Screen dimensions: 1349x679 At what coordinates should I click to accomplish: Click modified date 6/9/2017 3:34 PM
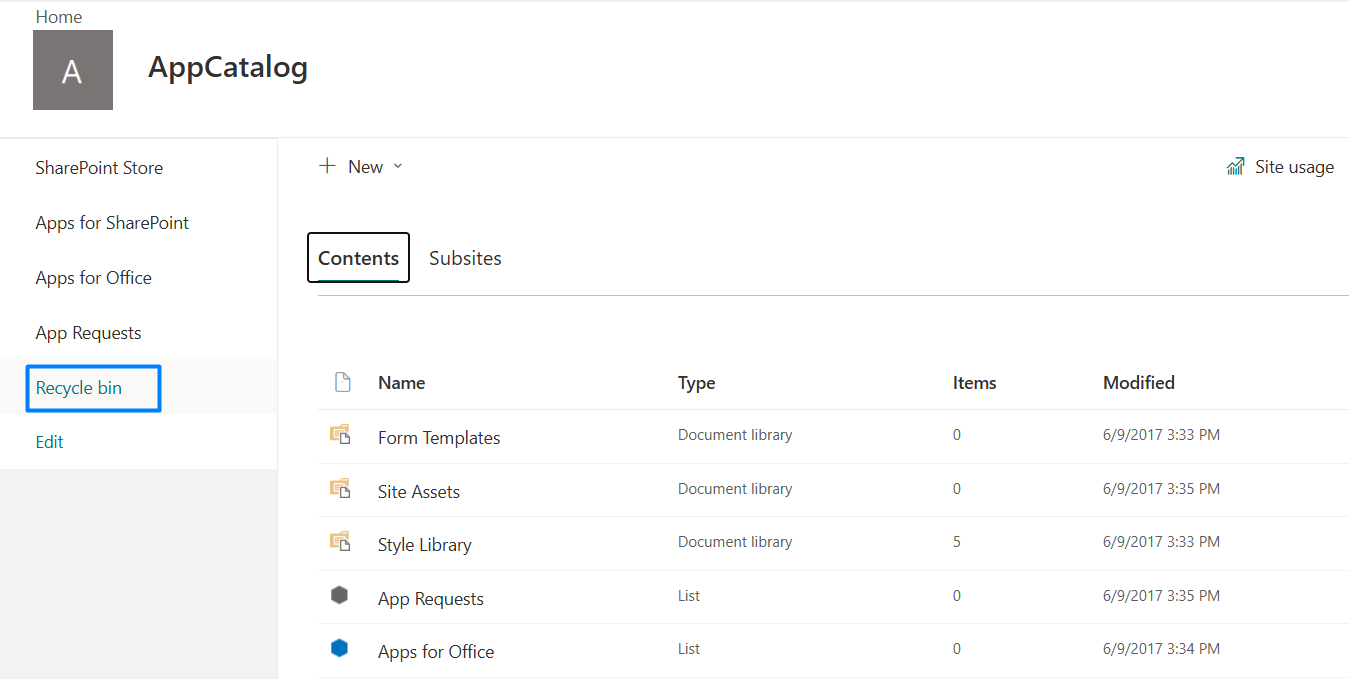coord(1161,649)
